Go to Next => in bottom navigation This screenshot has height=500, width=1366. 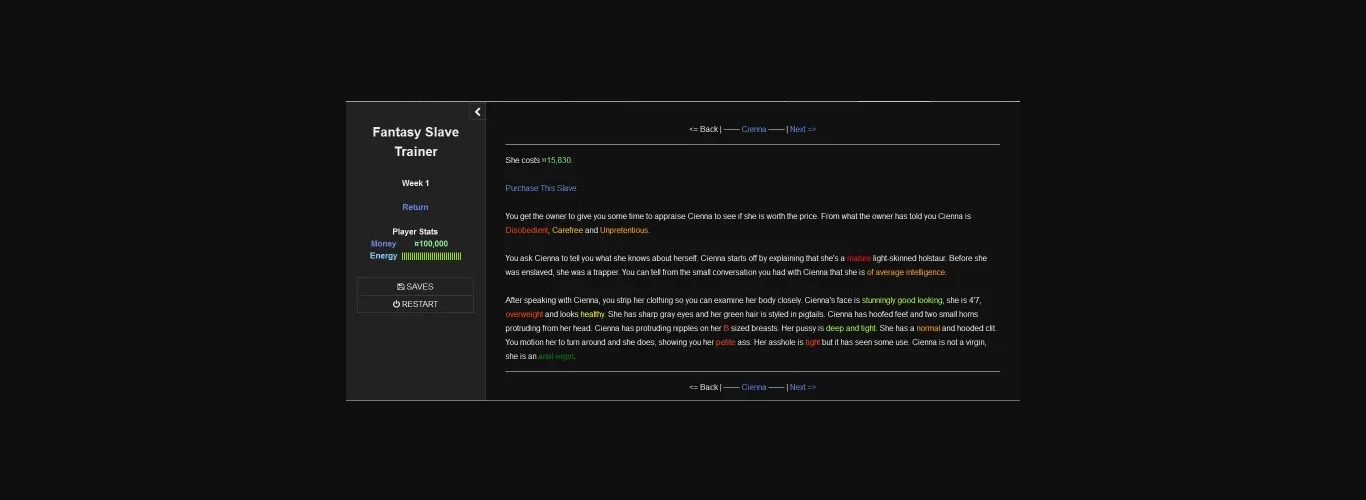click(x=803, y=387)
